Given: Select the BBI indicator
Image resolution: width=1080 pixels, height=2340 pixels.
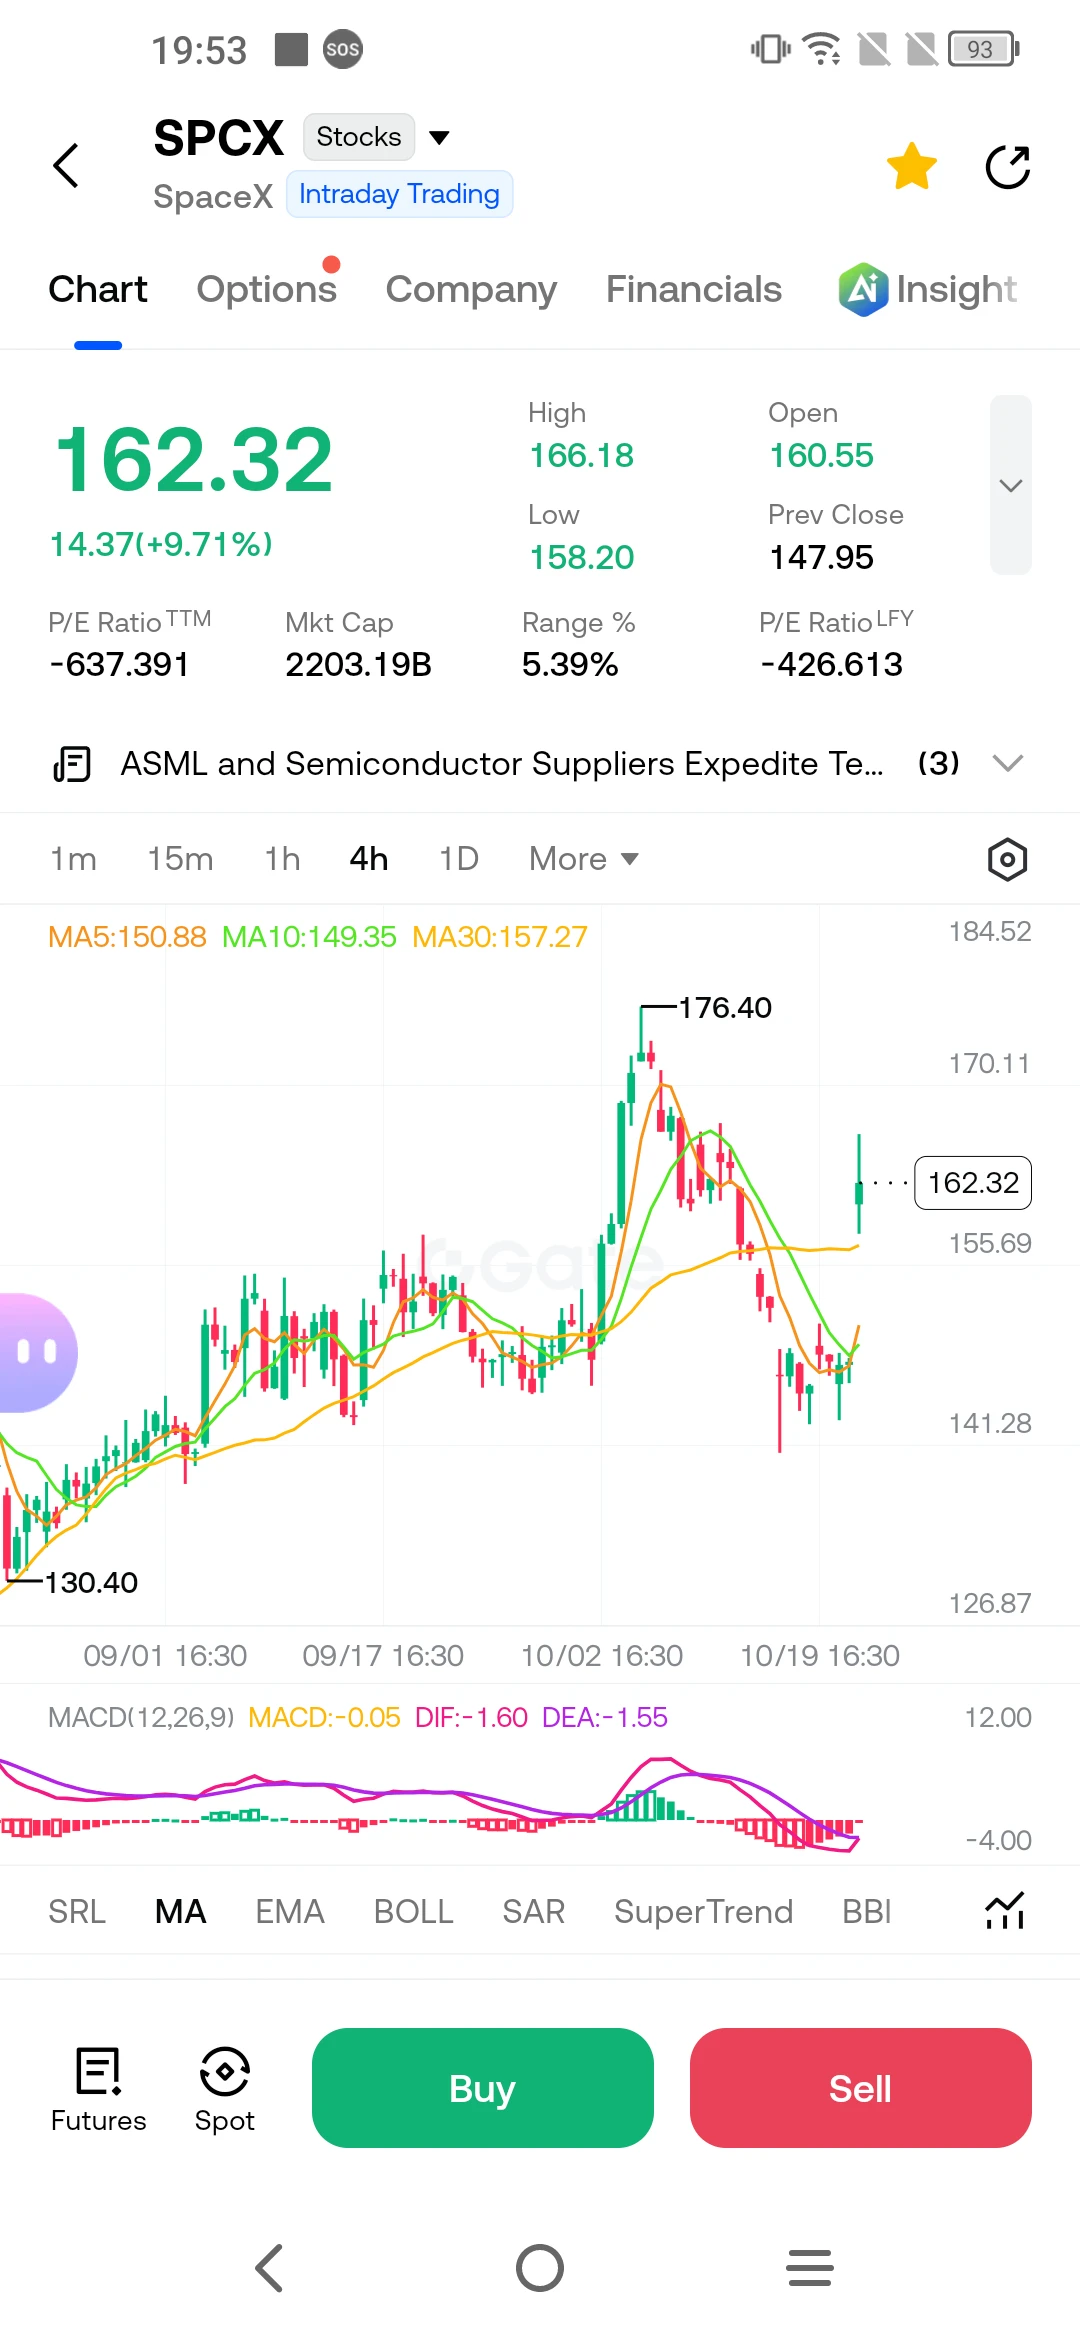Looking at the screenshot, I should point(867,1911).
